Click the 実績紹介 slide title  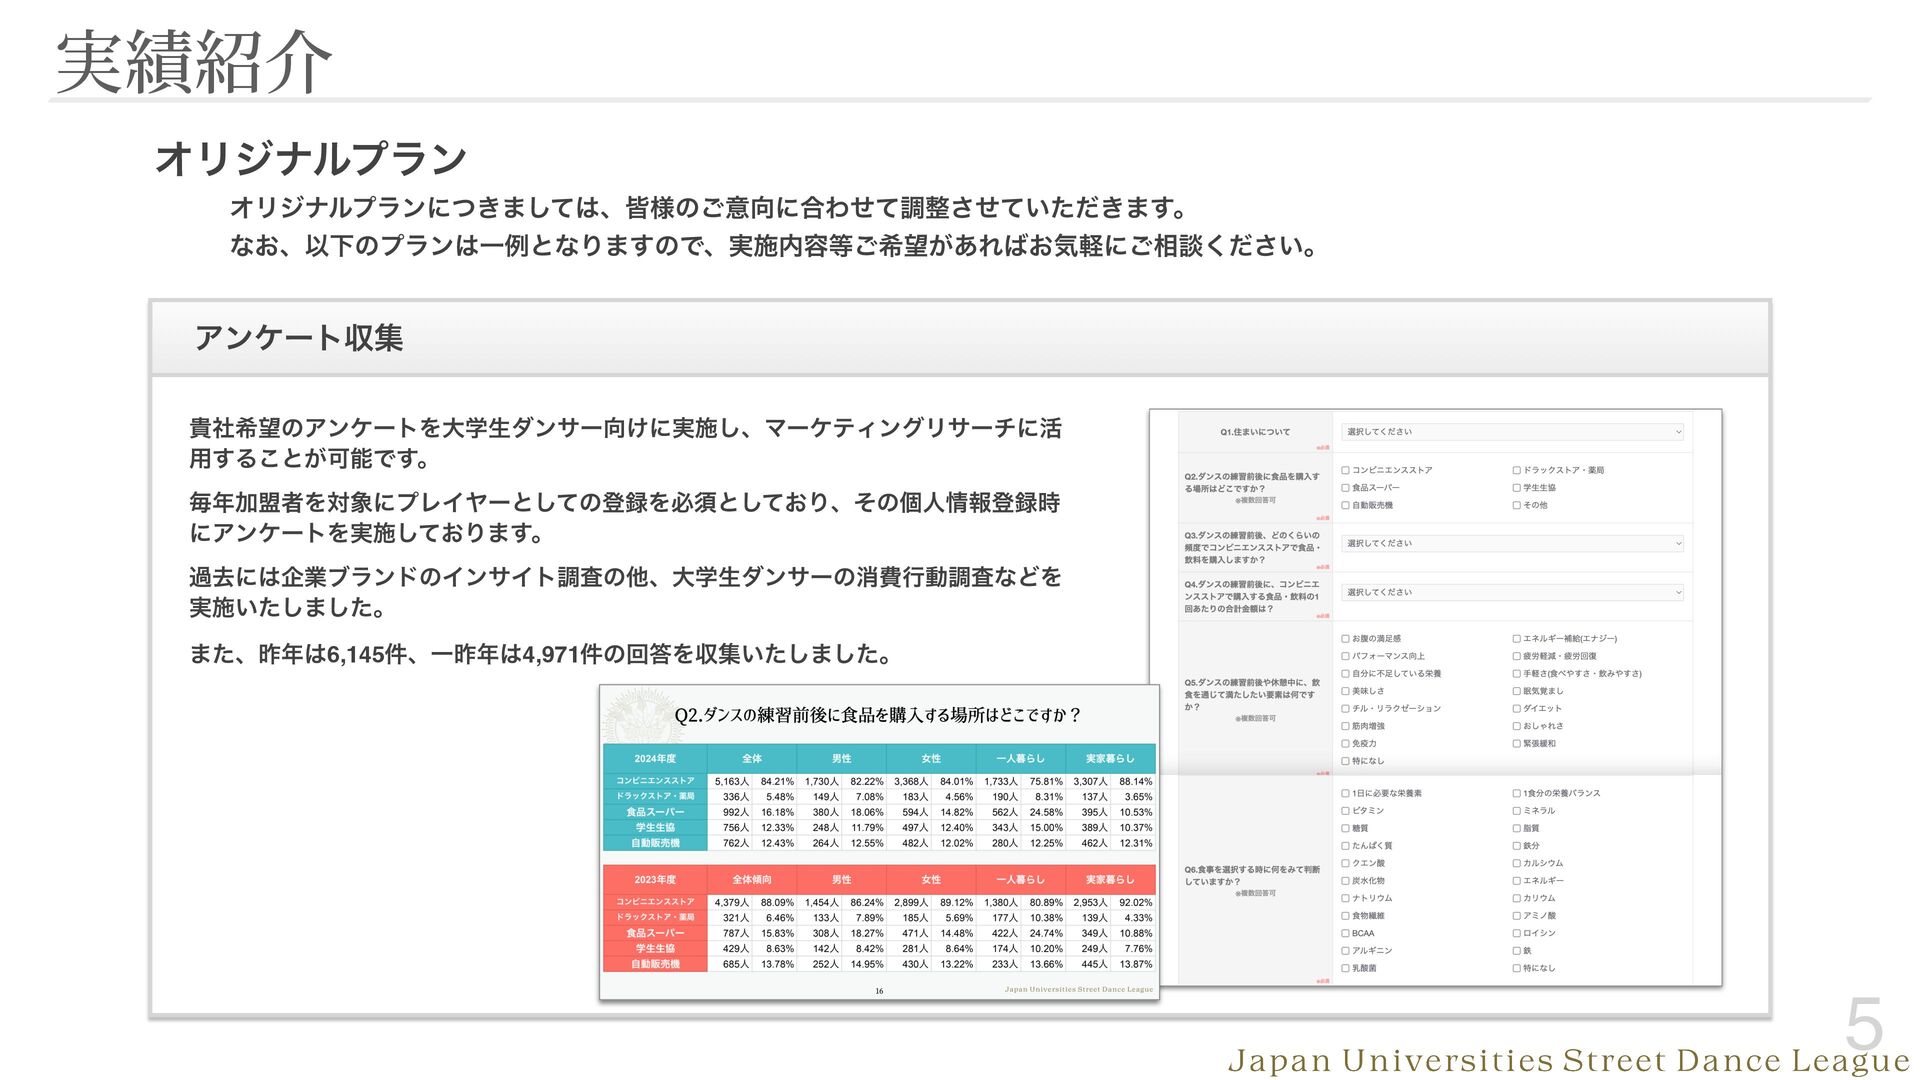click(193, 62)
